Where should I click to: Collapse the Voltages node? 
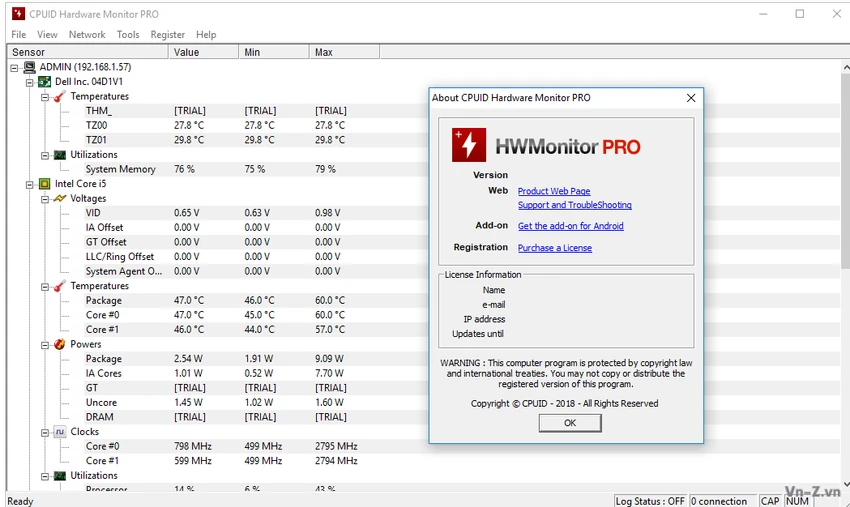click(45, 200)
